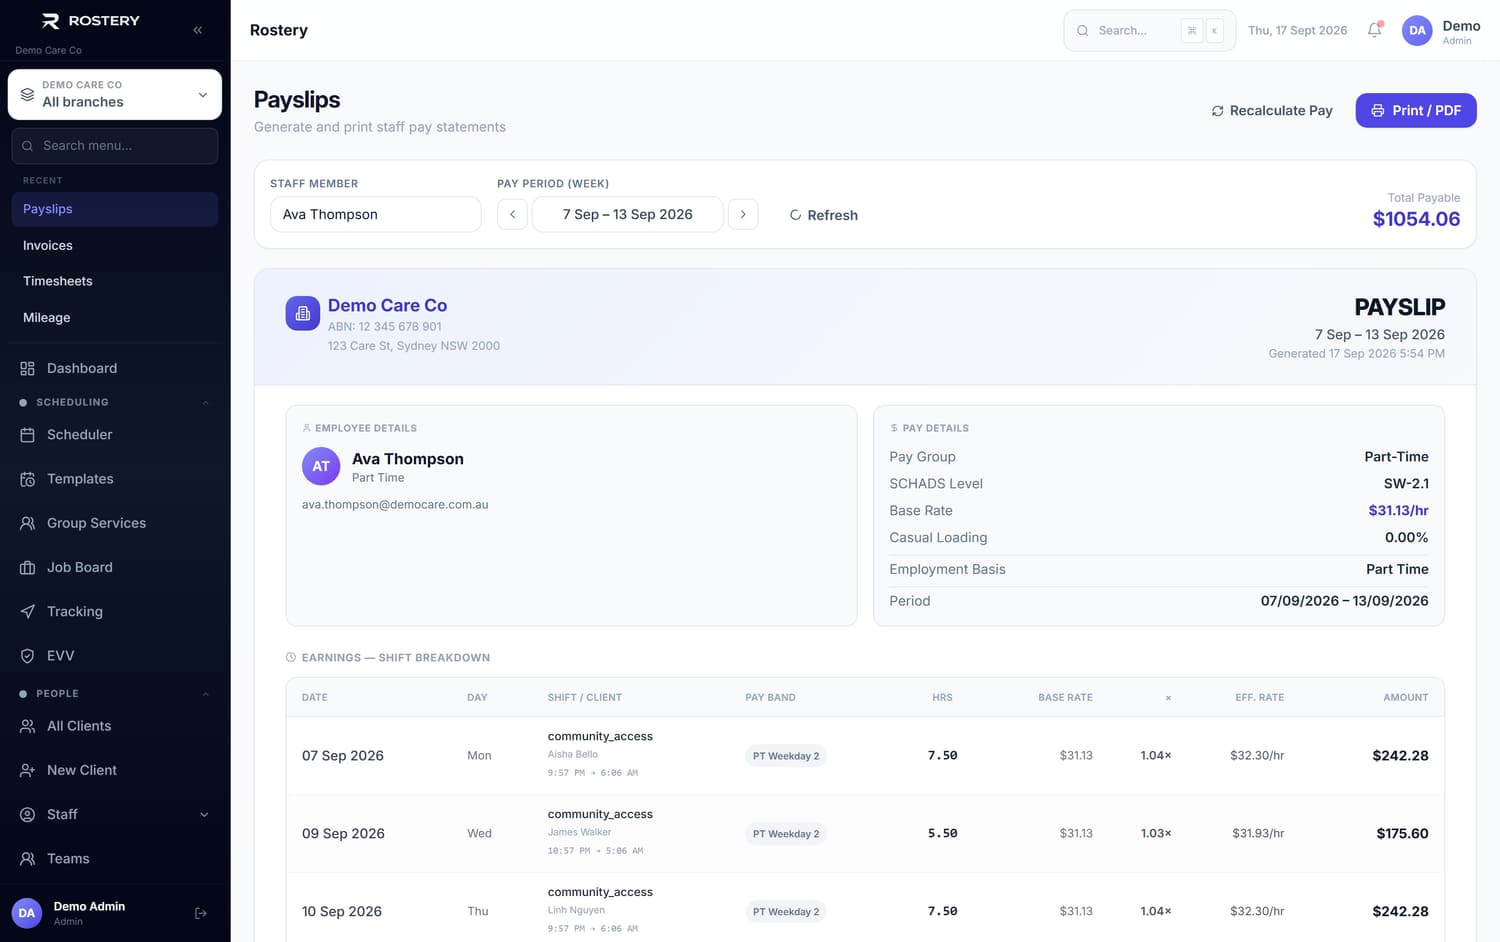Viewport: 1500px width, 942px height.
Task: Click the Tracking navigation arrow icon
Action: tap(27, 611)
